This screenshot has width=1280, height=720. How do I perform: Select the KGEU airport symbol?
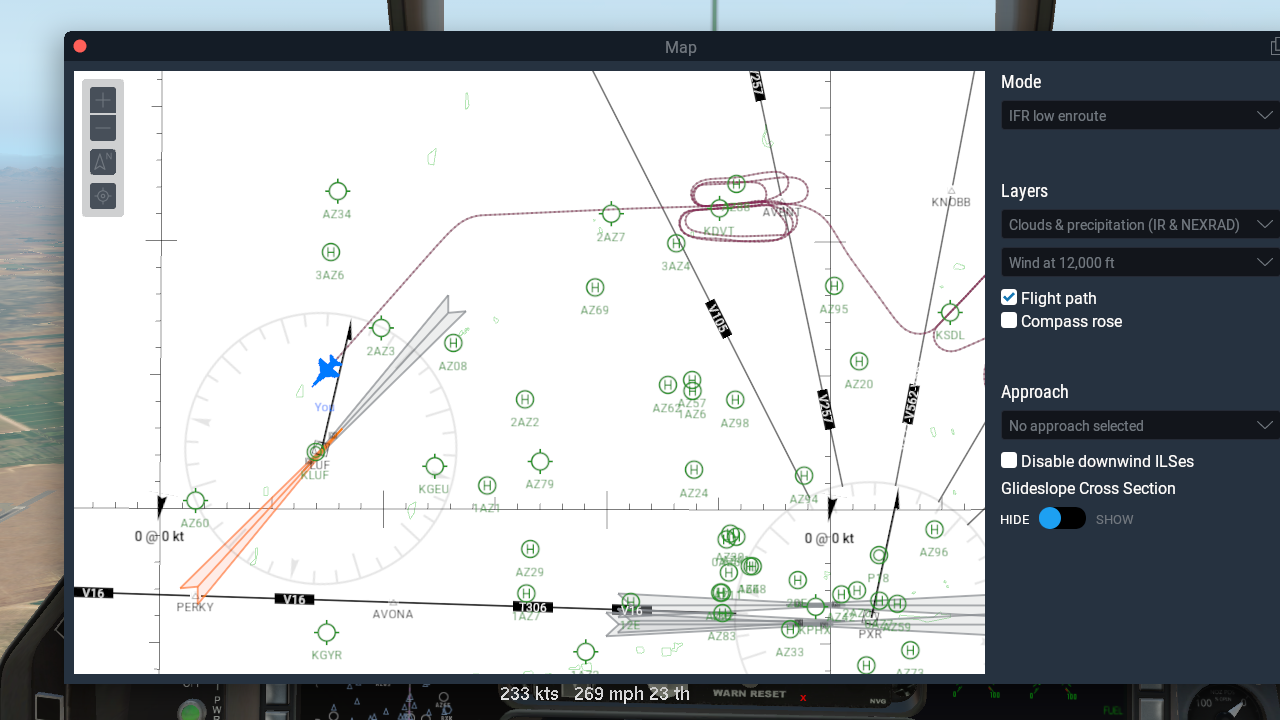(434, 466)
